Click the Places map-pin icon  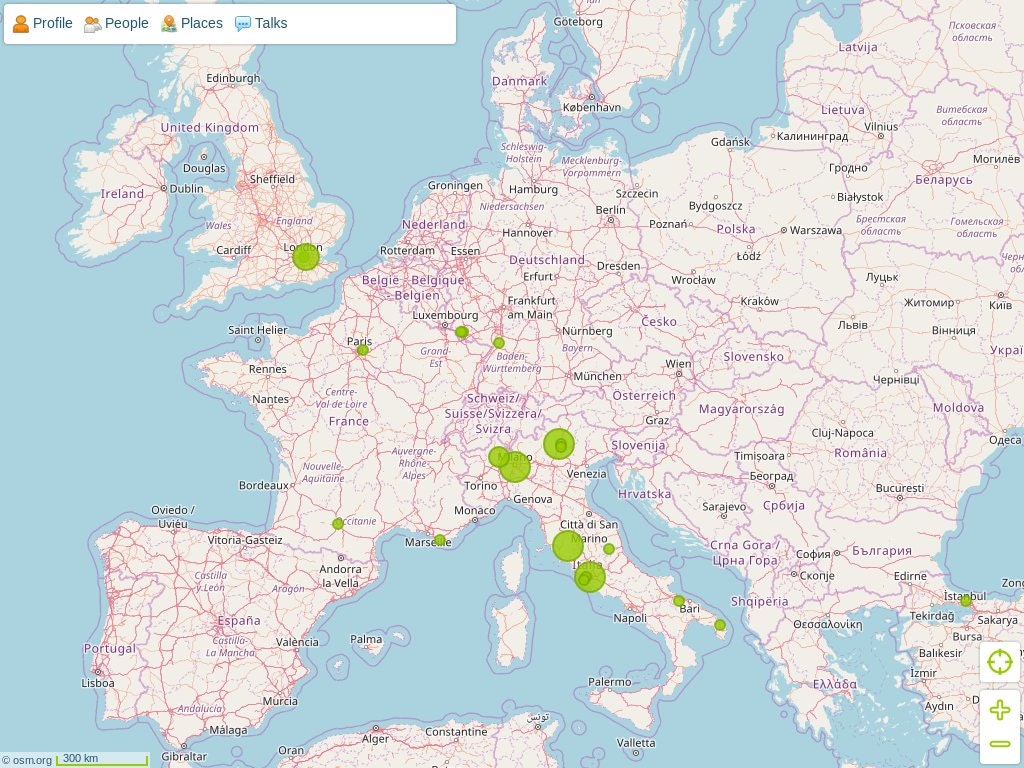coord(169,24)
